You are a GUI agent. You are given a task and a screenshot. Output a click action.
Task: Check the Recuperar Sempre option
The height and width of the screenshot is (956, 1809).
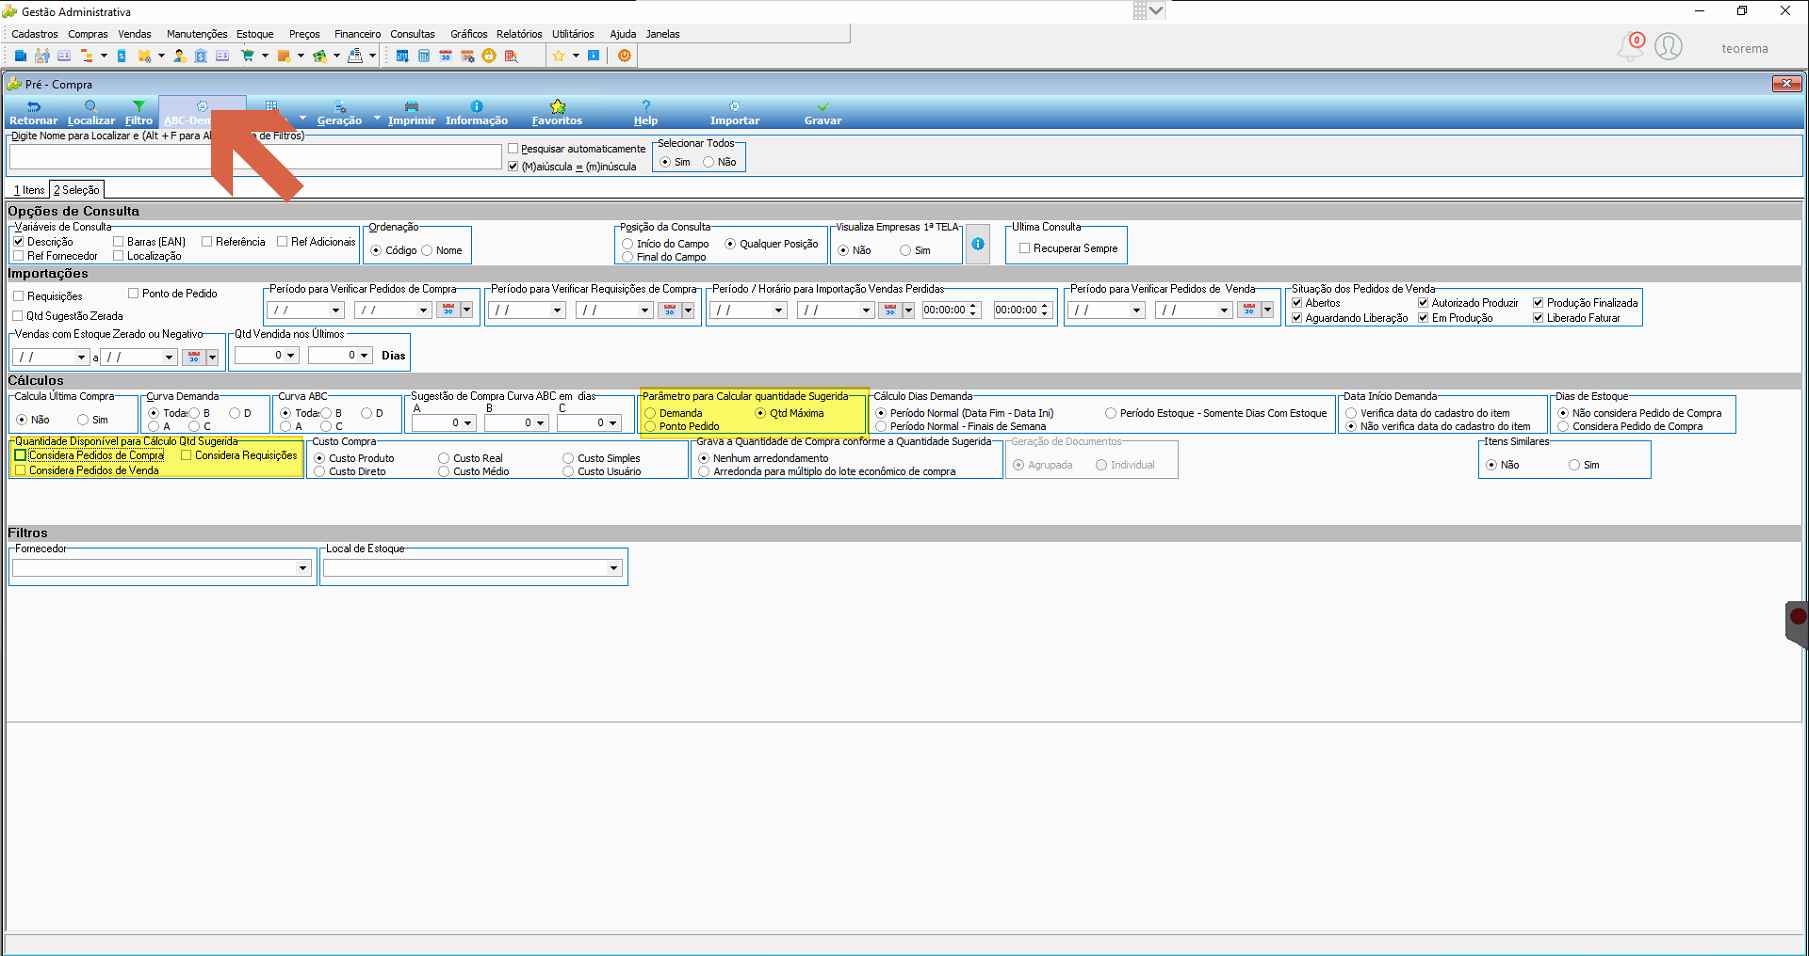click(1024, 248)
